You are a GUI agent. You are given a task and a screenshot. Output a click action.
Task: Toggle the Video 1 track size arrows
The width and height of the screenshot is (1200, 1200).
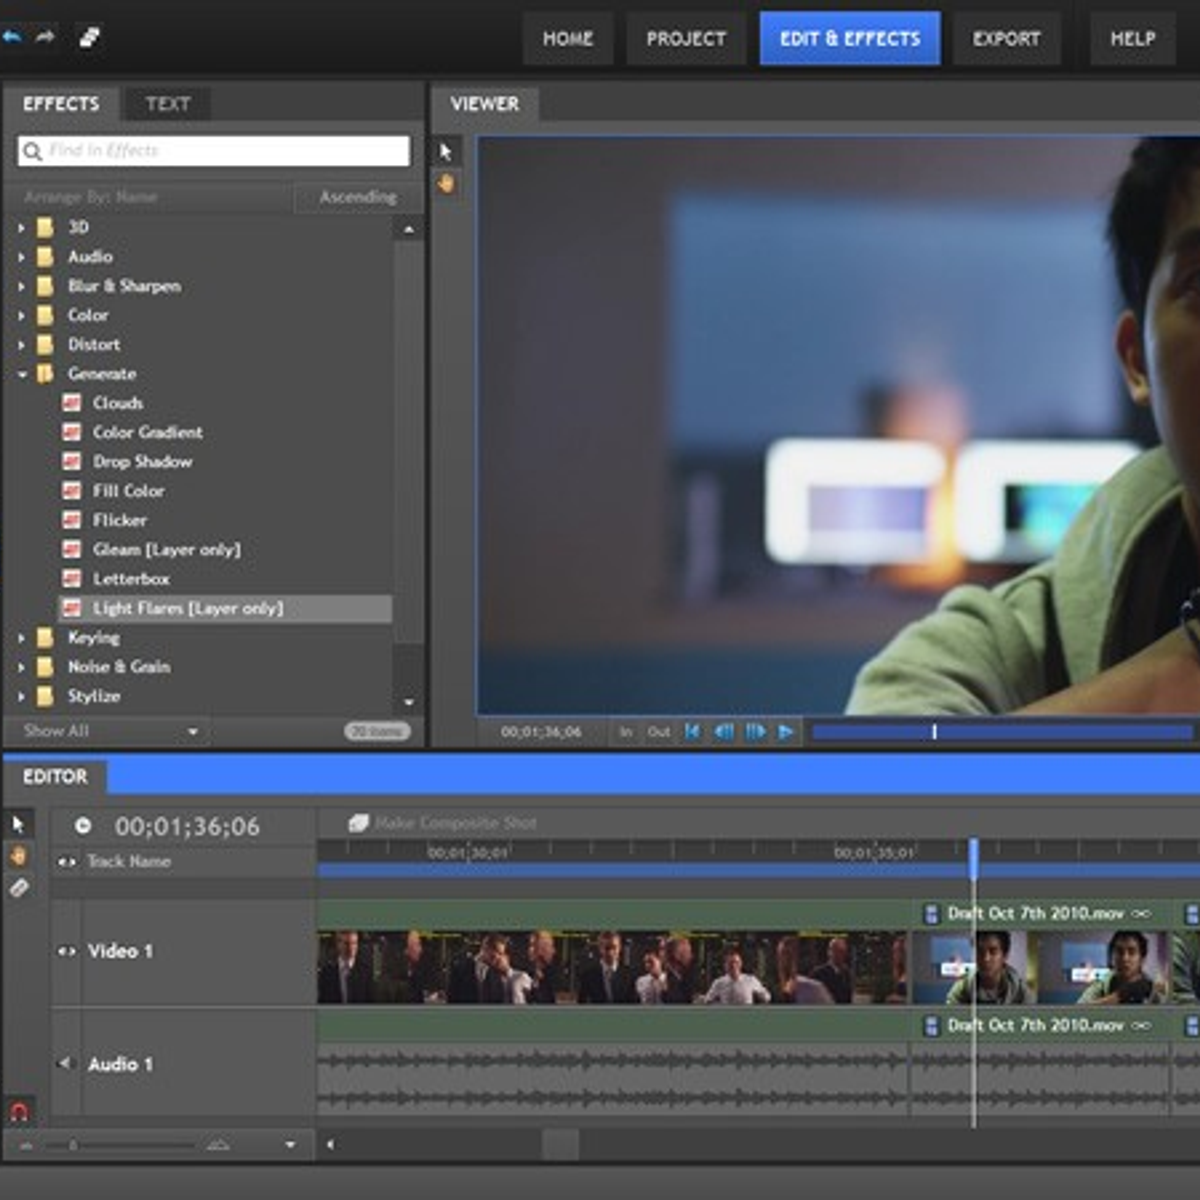coord(67,951)
